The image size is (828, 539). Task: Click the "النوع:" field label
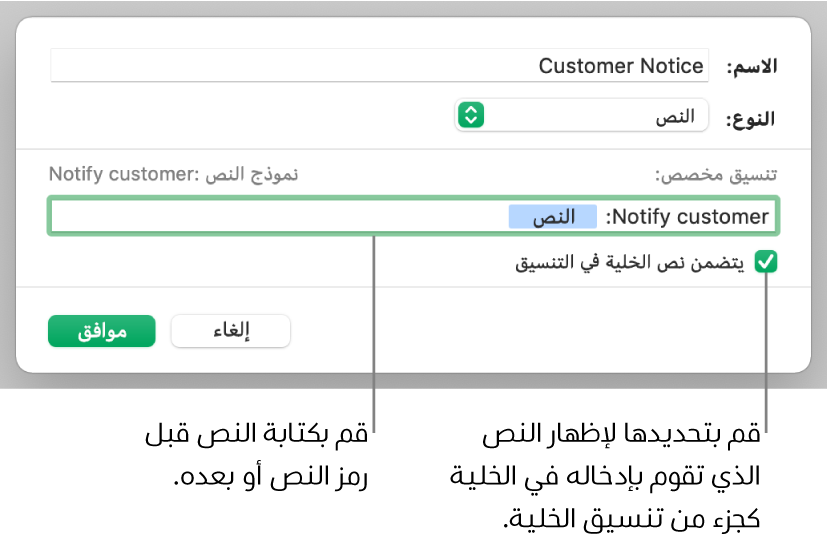749,117
